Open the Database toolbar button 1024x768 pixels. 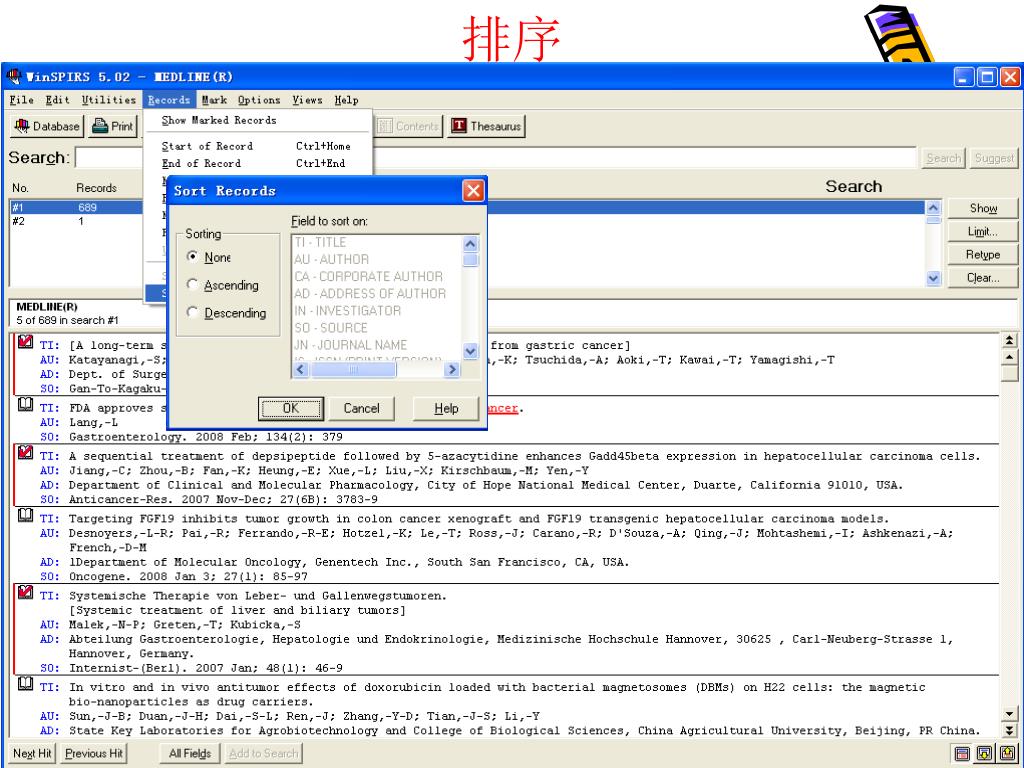[46, 126]
